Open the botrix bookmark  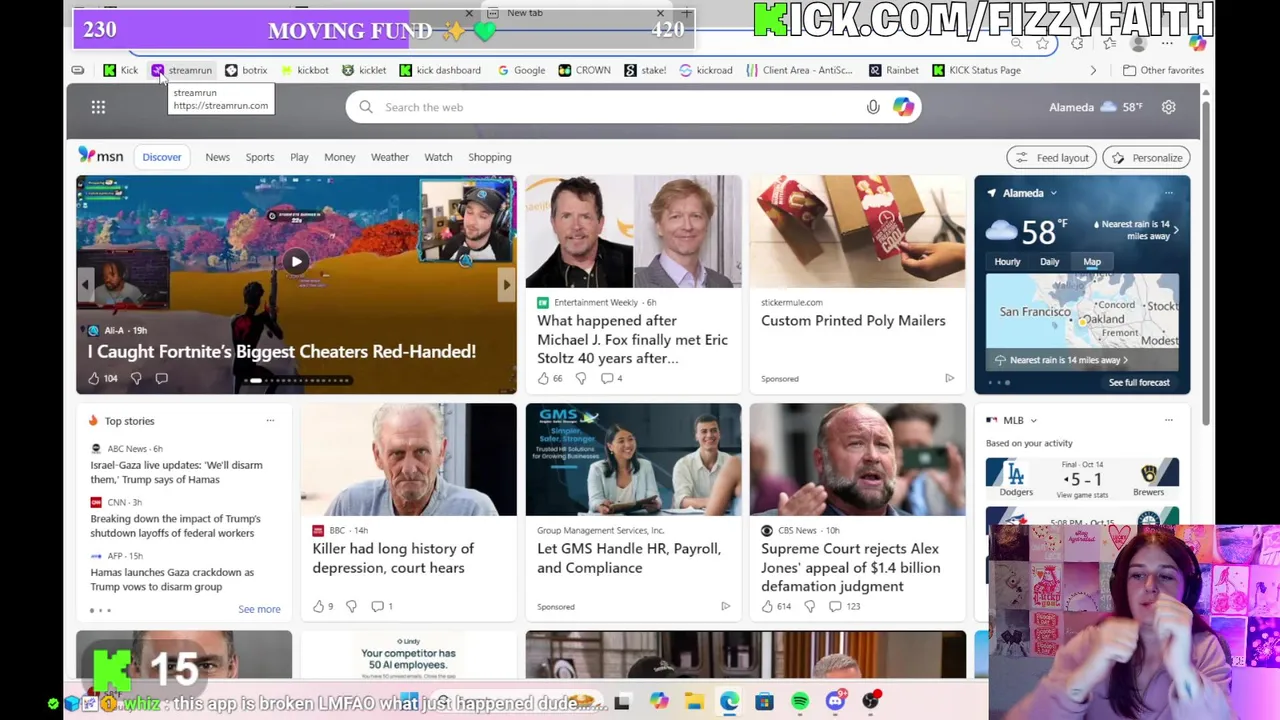[x=246, y=70]
